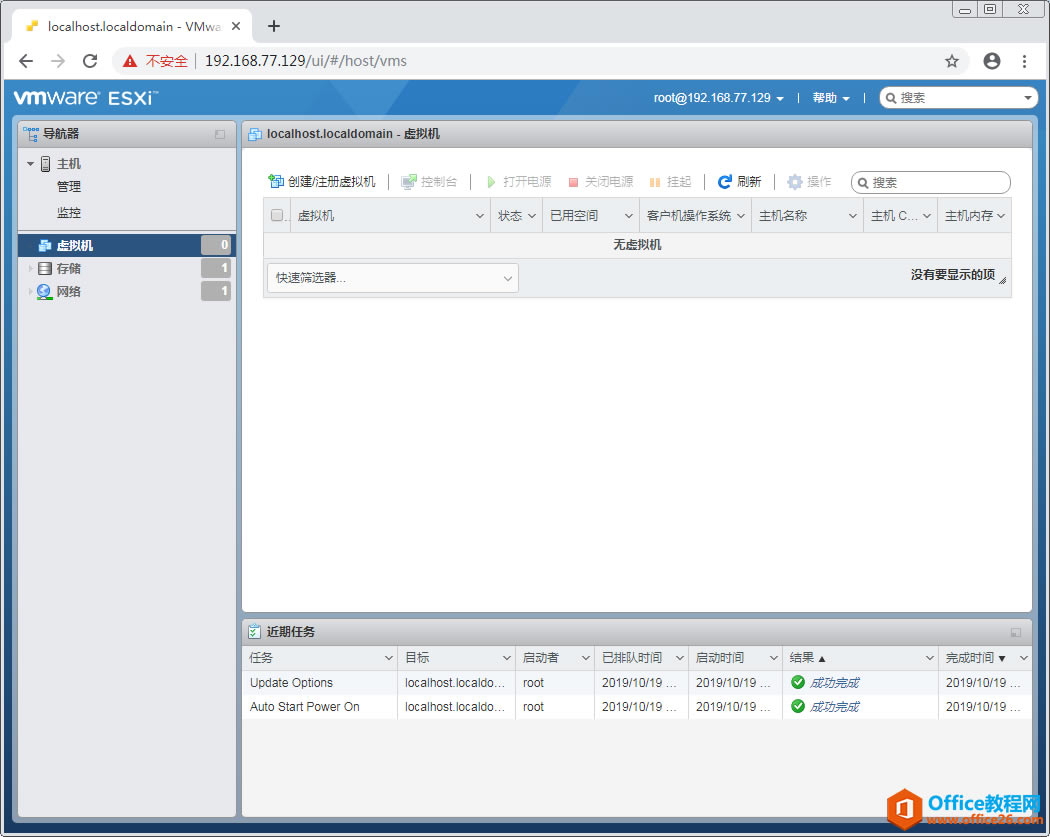Click the 关闭电源 power off button

point(601,181)
